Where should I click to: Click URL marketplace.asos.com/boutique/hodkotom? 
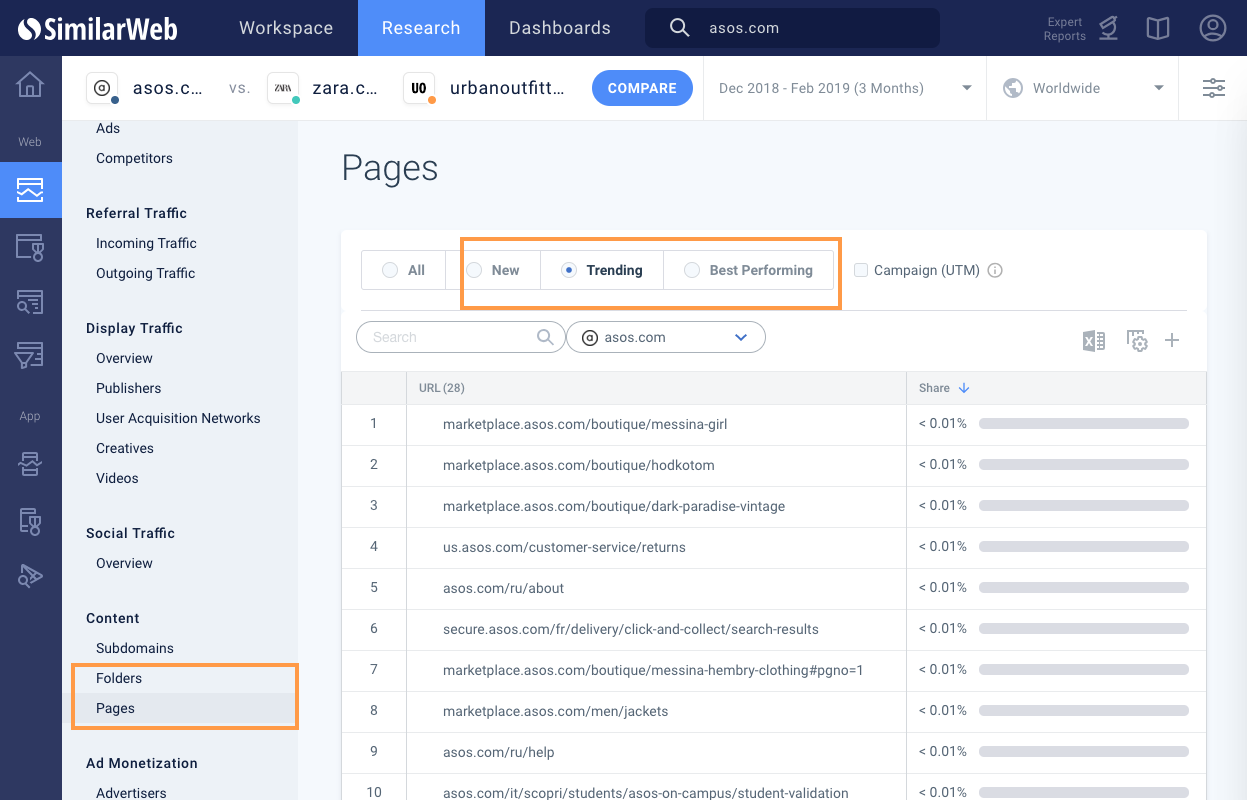click(x=579, y=465)
